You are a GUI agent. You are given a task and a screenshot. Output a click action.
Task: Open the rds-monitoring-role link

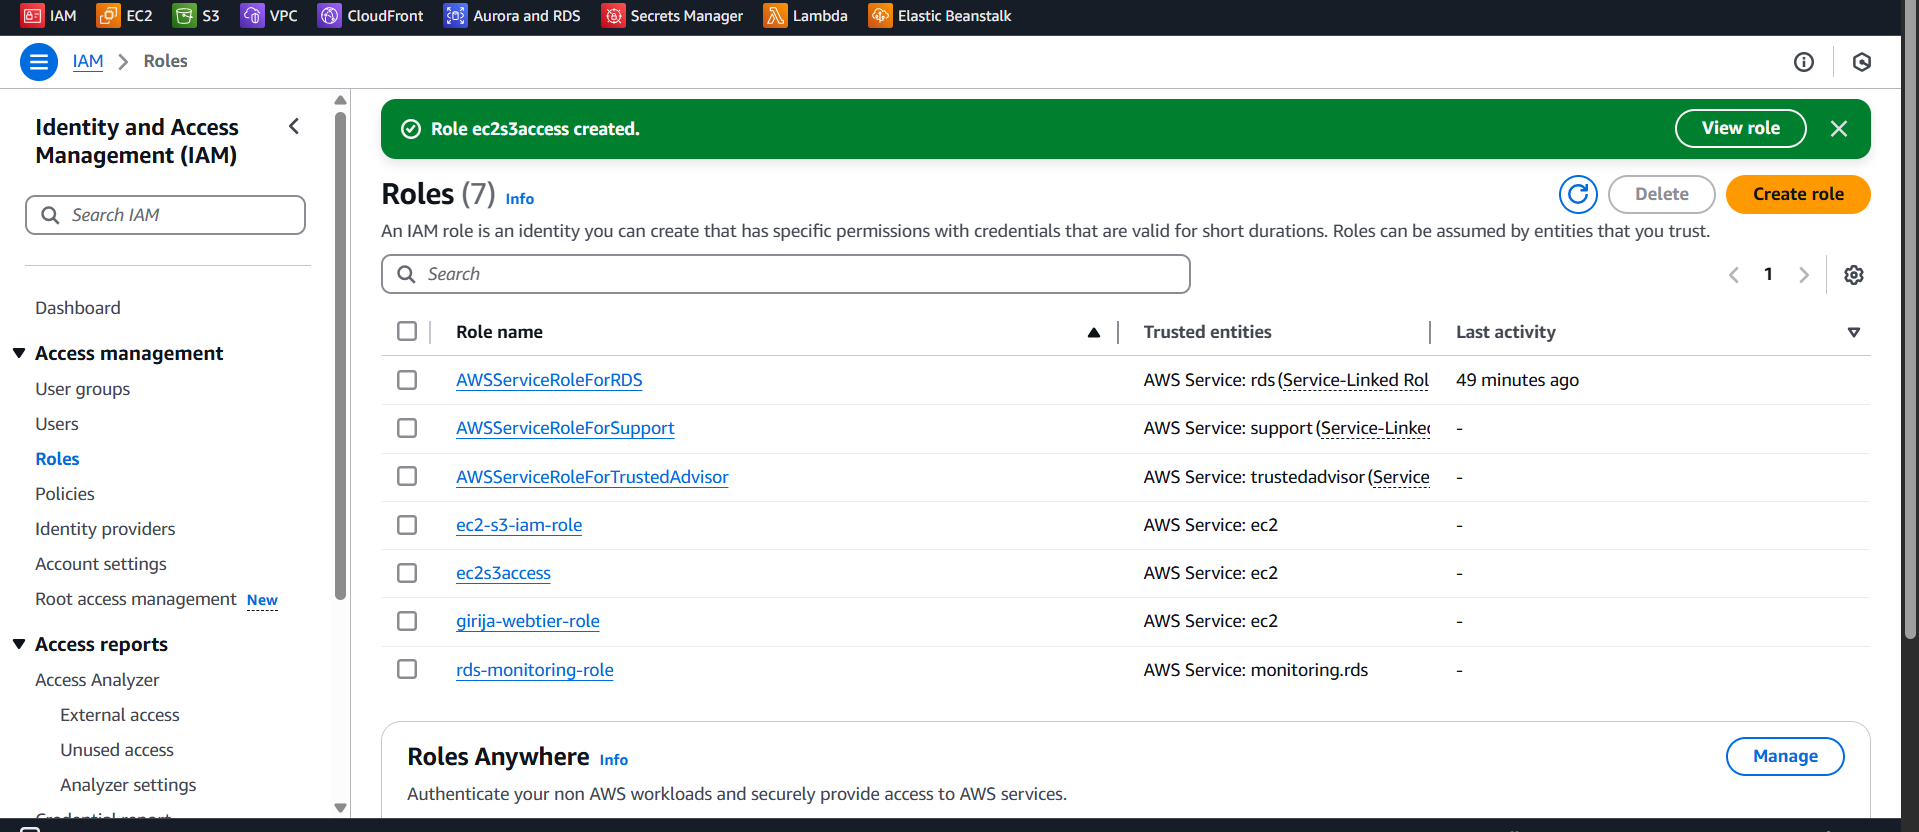(535, 670)
